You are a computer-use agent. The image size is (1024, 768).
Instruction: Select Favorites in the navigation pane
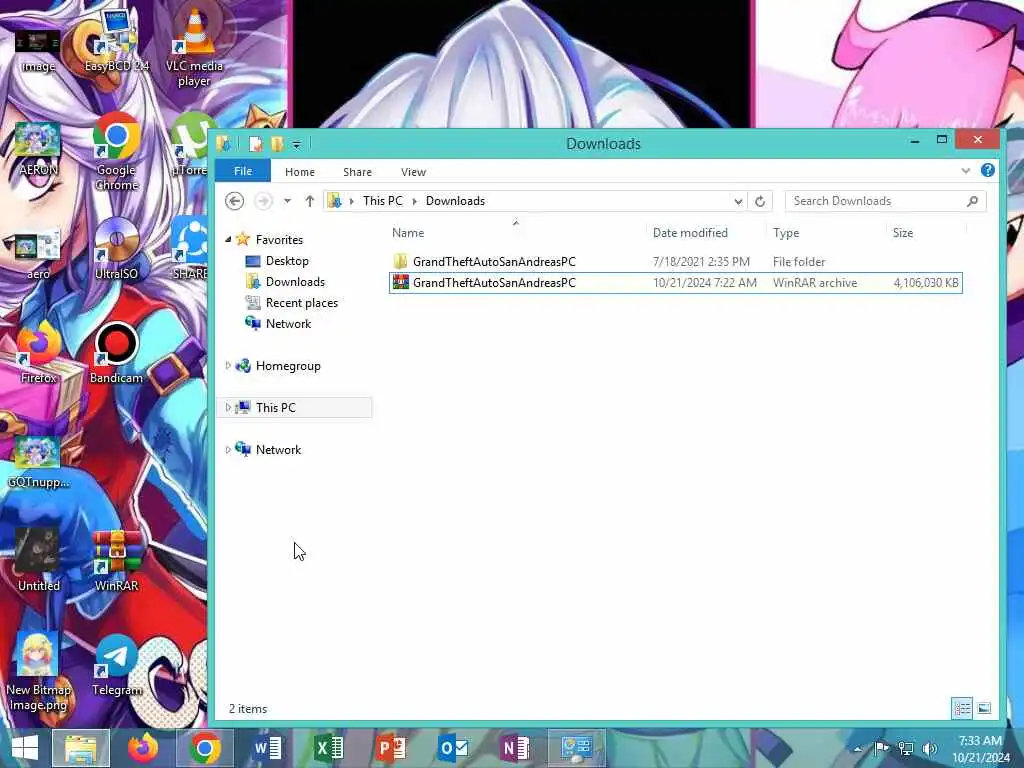[x=279, y=240]
